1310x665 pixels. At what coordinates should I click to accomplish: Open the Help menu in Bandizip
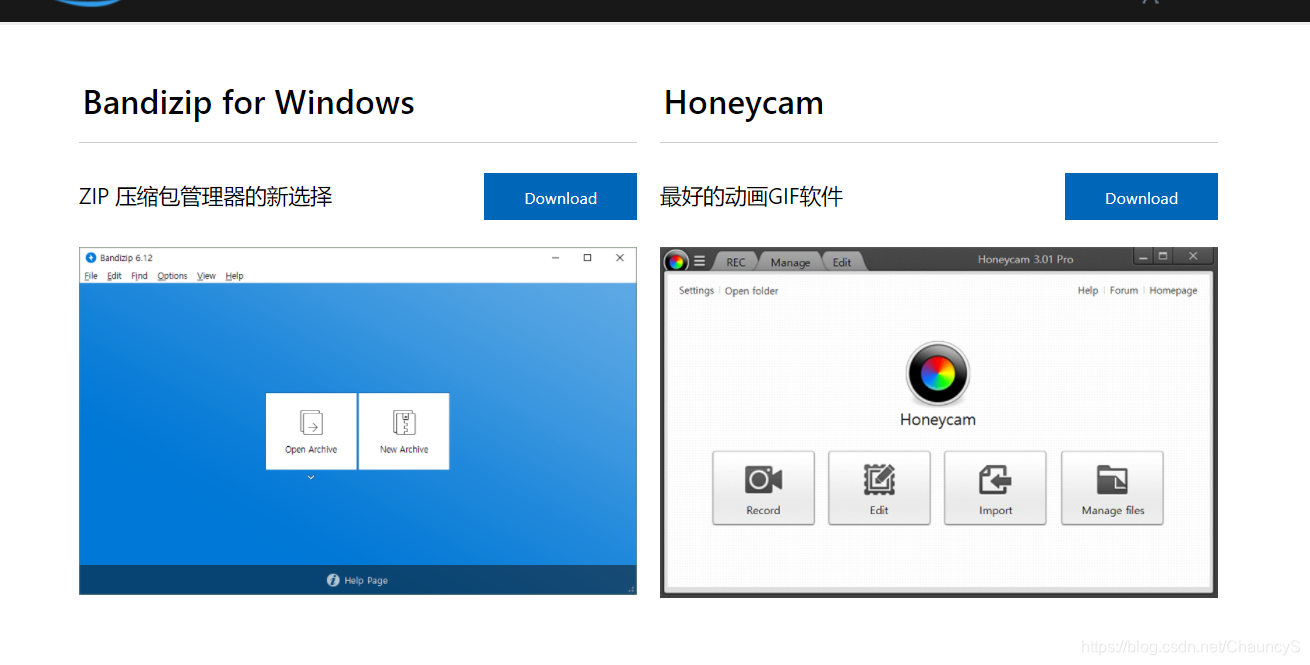[x=234, y=276]
